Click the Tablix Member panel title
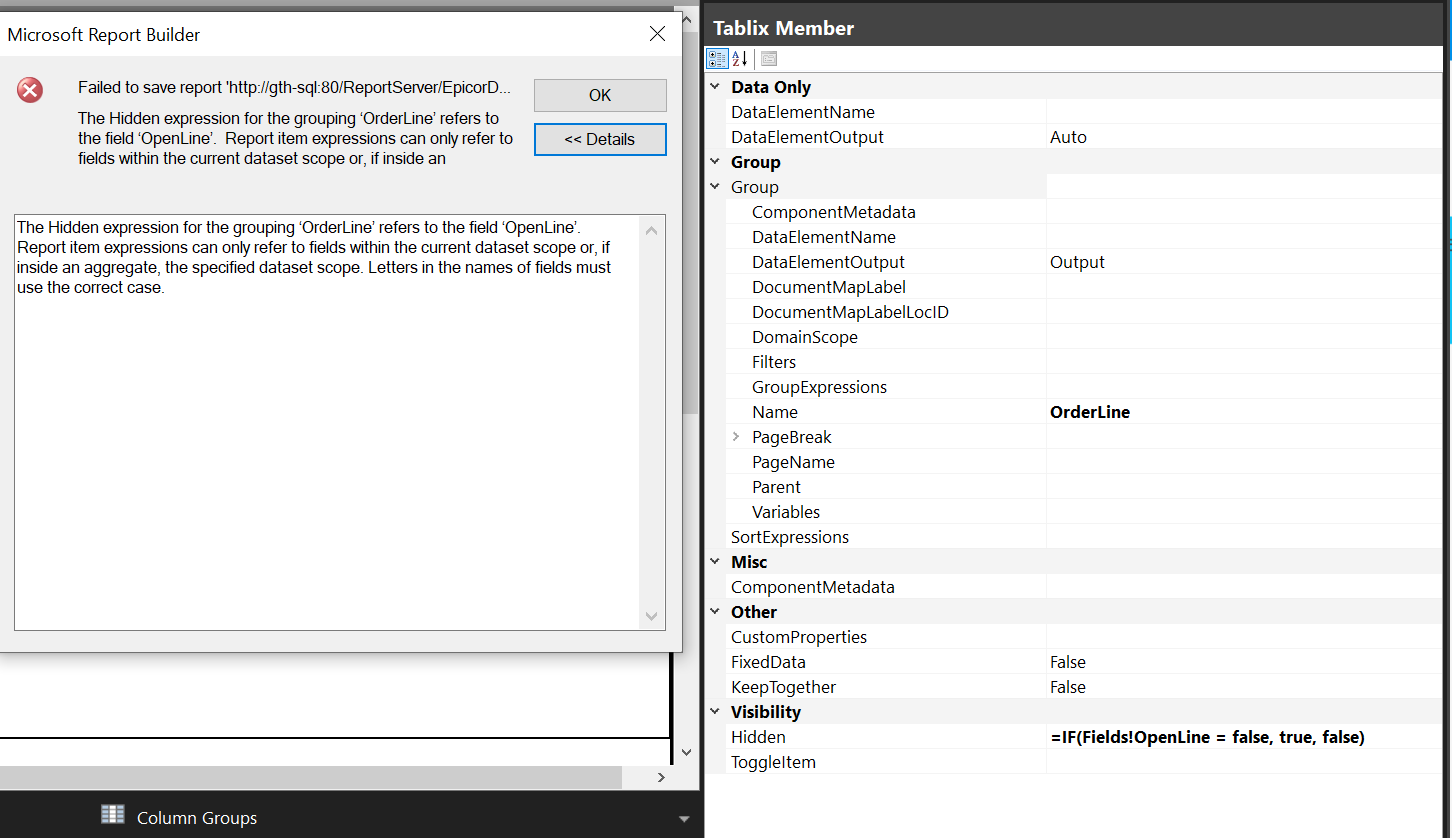Screen dimensions: 1452x838 pos(783,28)
